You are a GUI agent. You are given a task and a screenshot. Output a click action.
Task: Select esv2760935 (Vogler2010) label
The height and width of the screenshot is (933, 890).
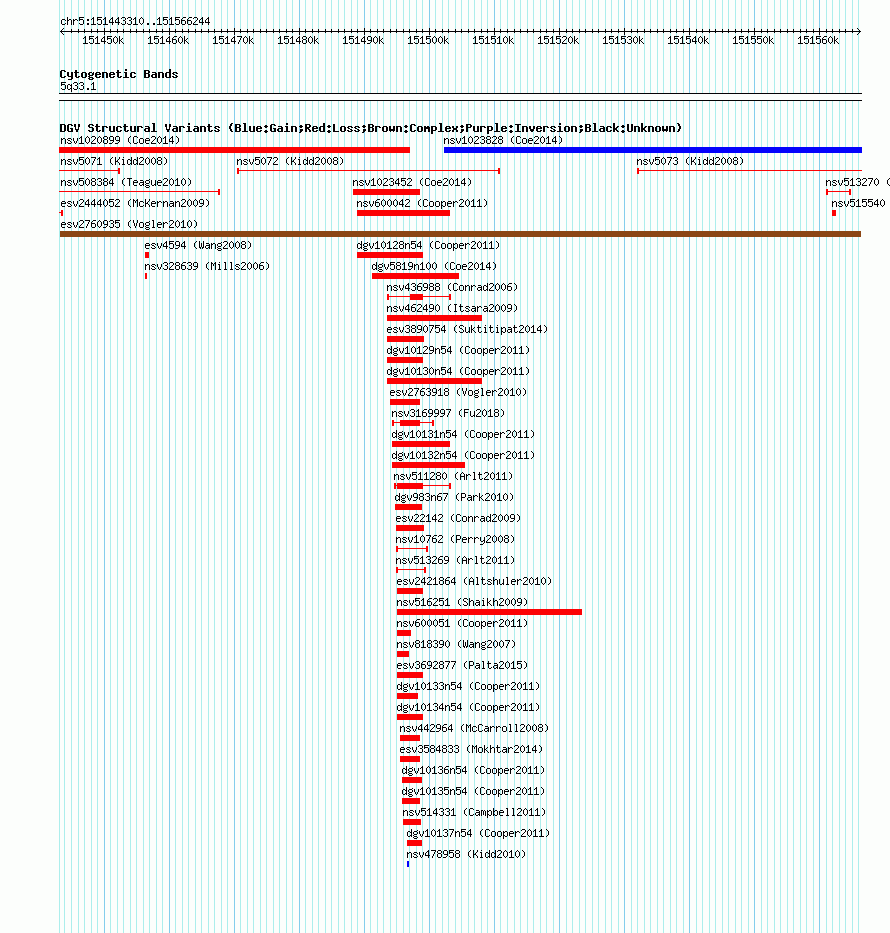129,224
